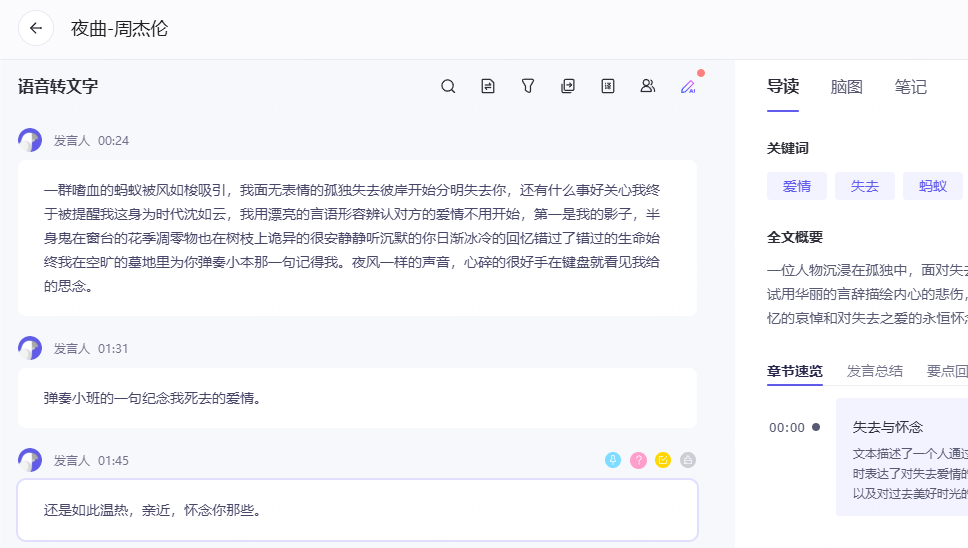
Task: Open the search magnifier in transcript toolbar
Action: coord(448,86)
